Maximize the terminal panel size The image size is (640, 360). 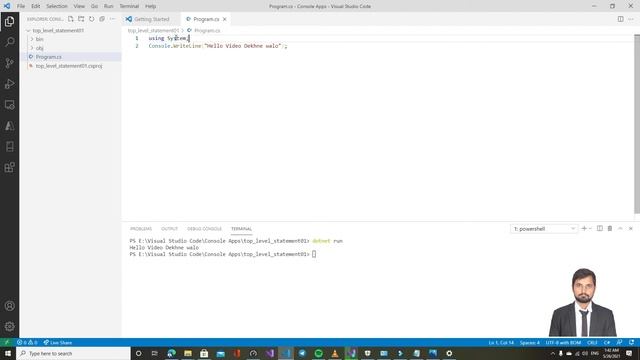(x=620, y=229)
